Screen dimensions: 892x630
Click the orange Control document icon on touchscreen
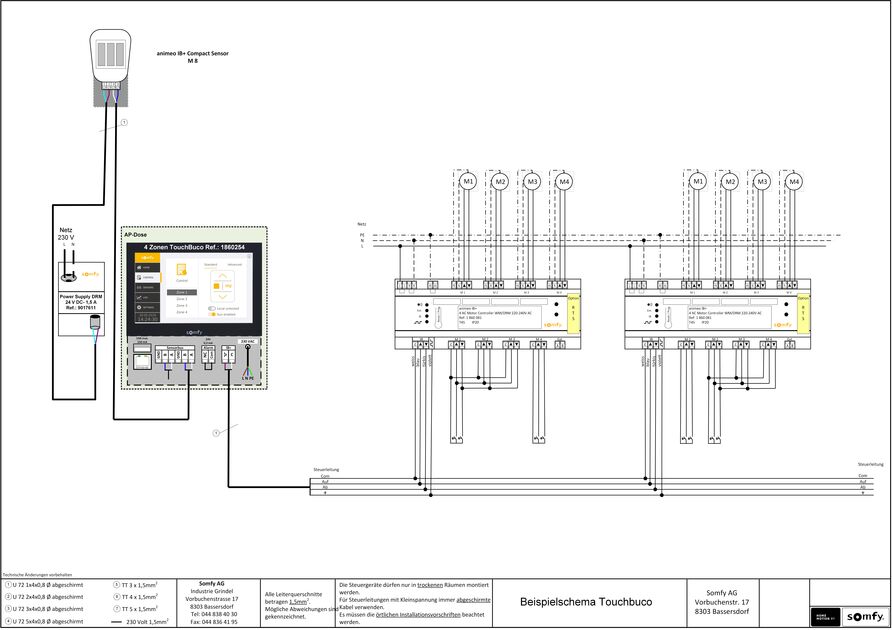[x=181, y=270]
